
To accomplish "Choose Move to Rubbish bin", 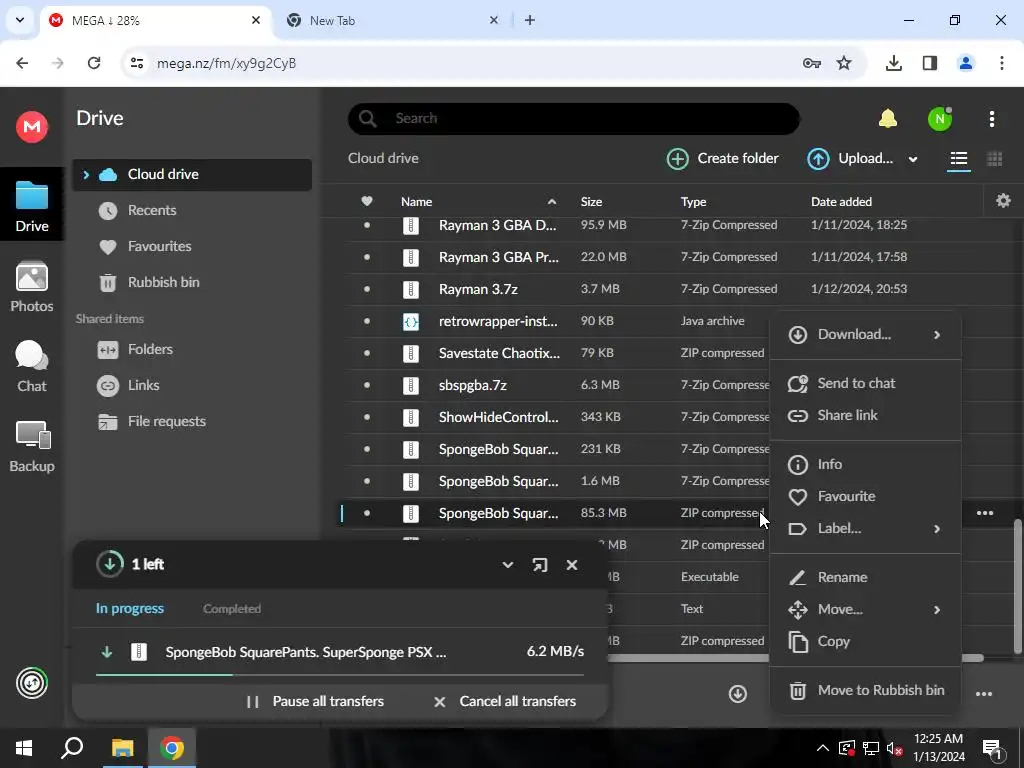I will tap(865, 690).
